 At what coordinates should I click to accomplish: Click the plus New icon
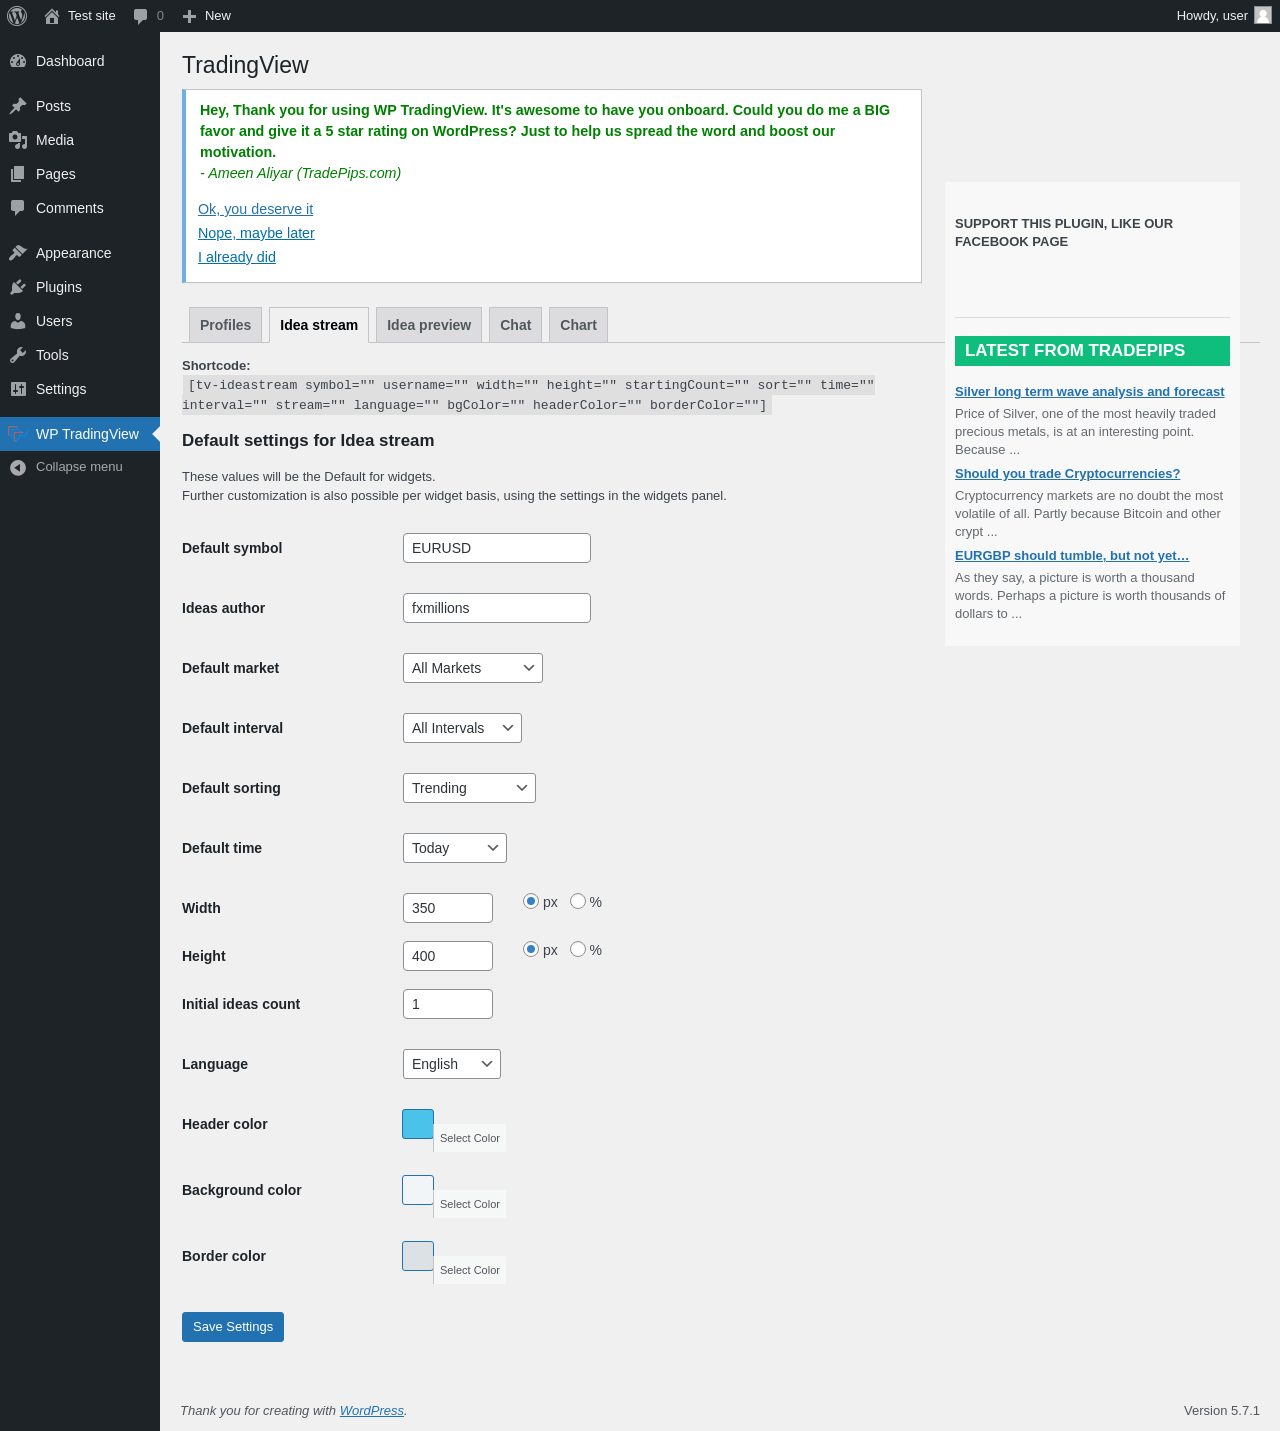tap(189, 16)
